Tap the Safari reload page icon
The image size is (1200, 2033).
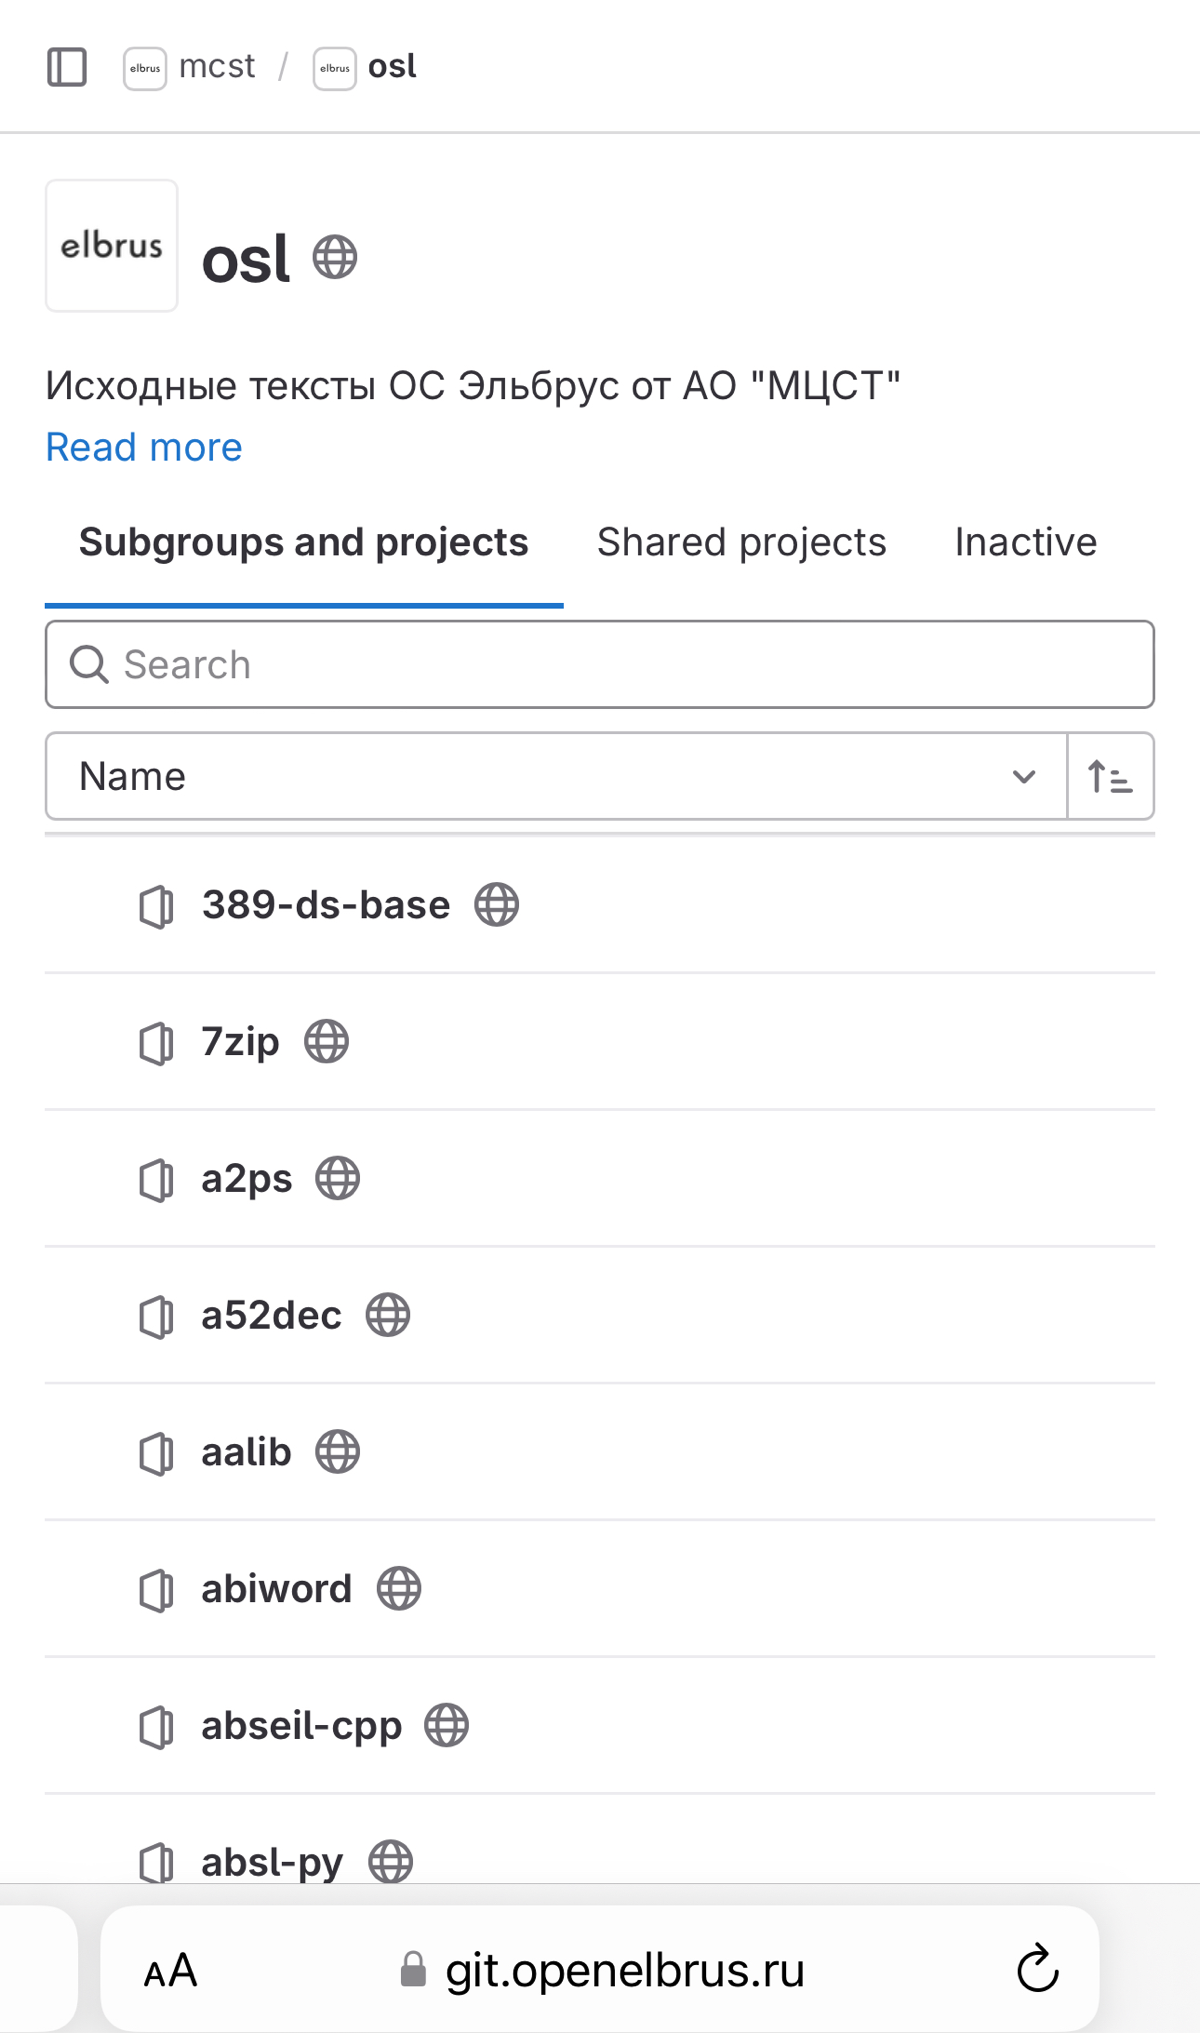[x=1038, y=1969]
